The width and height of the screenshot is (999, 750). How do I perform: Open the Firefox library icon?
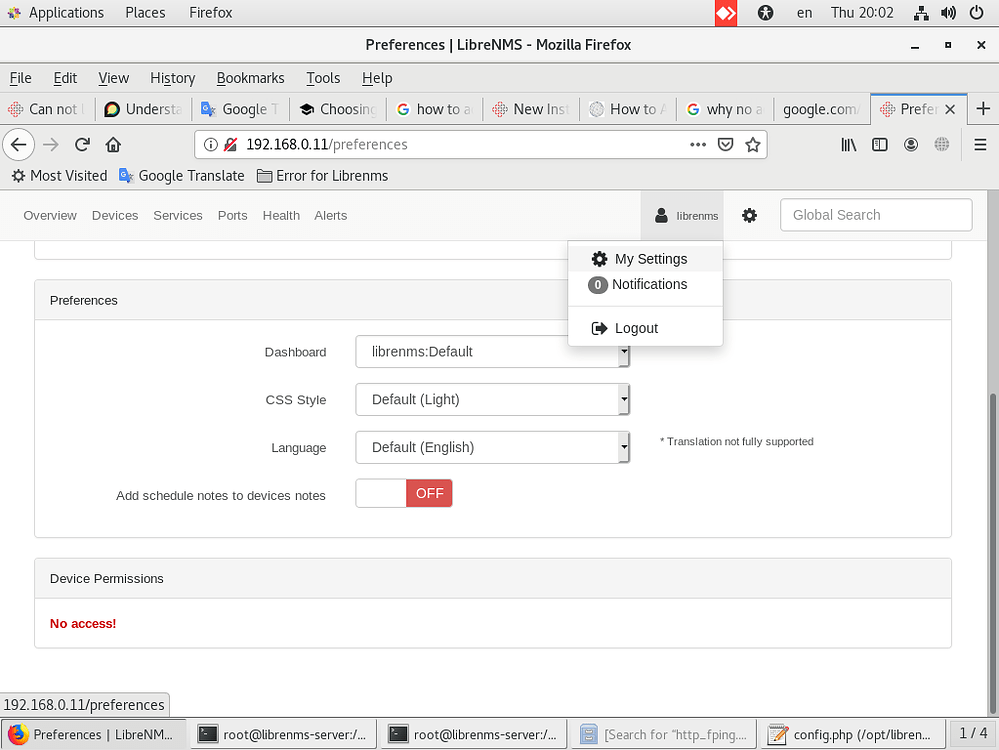point(847,144)
